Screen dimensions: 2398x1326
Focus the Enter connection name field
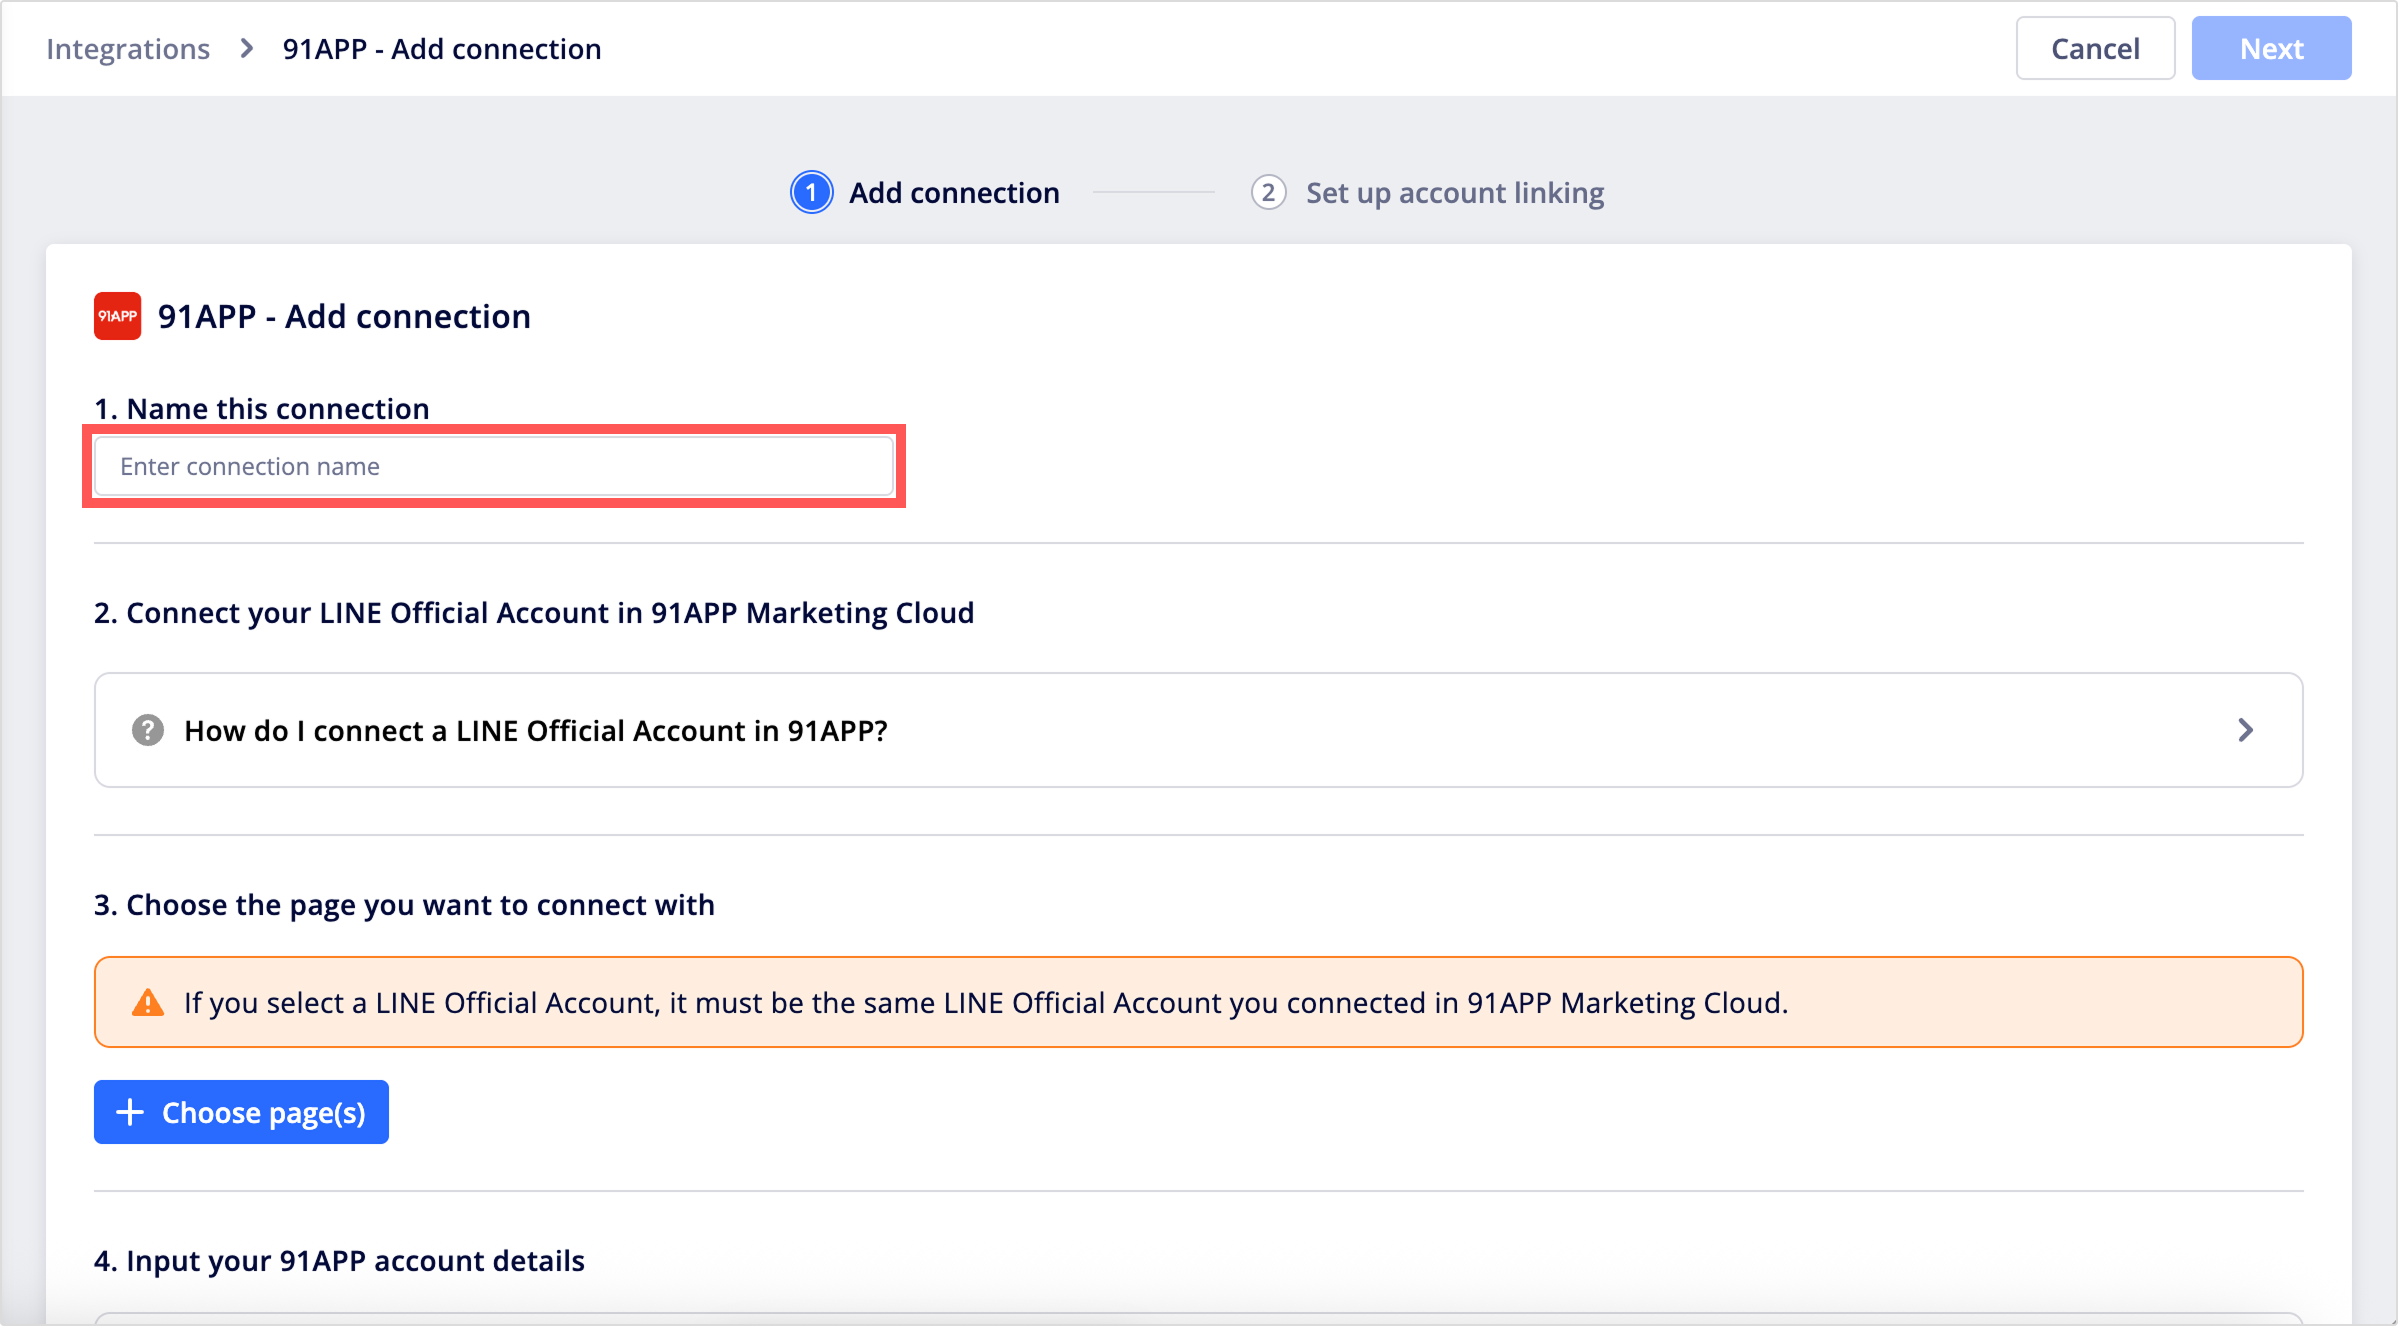(494, 466)
